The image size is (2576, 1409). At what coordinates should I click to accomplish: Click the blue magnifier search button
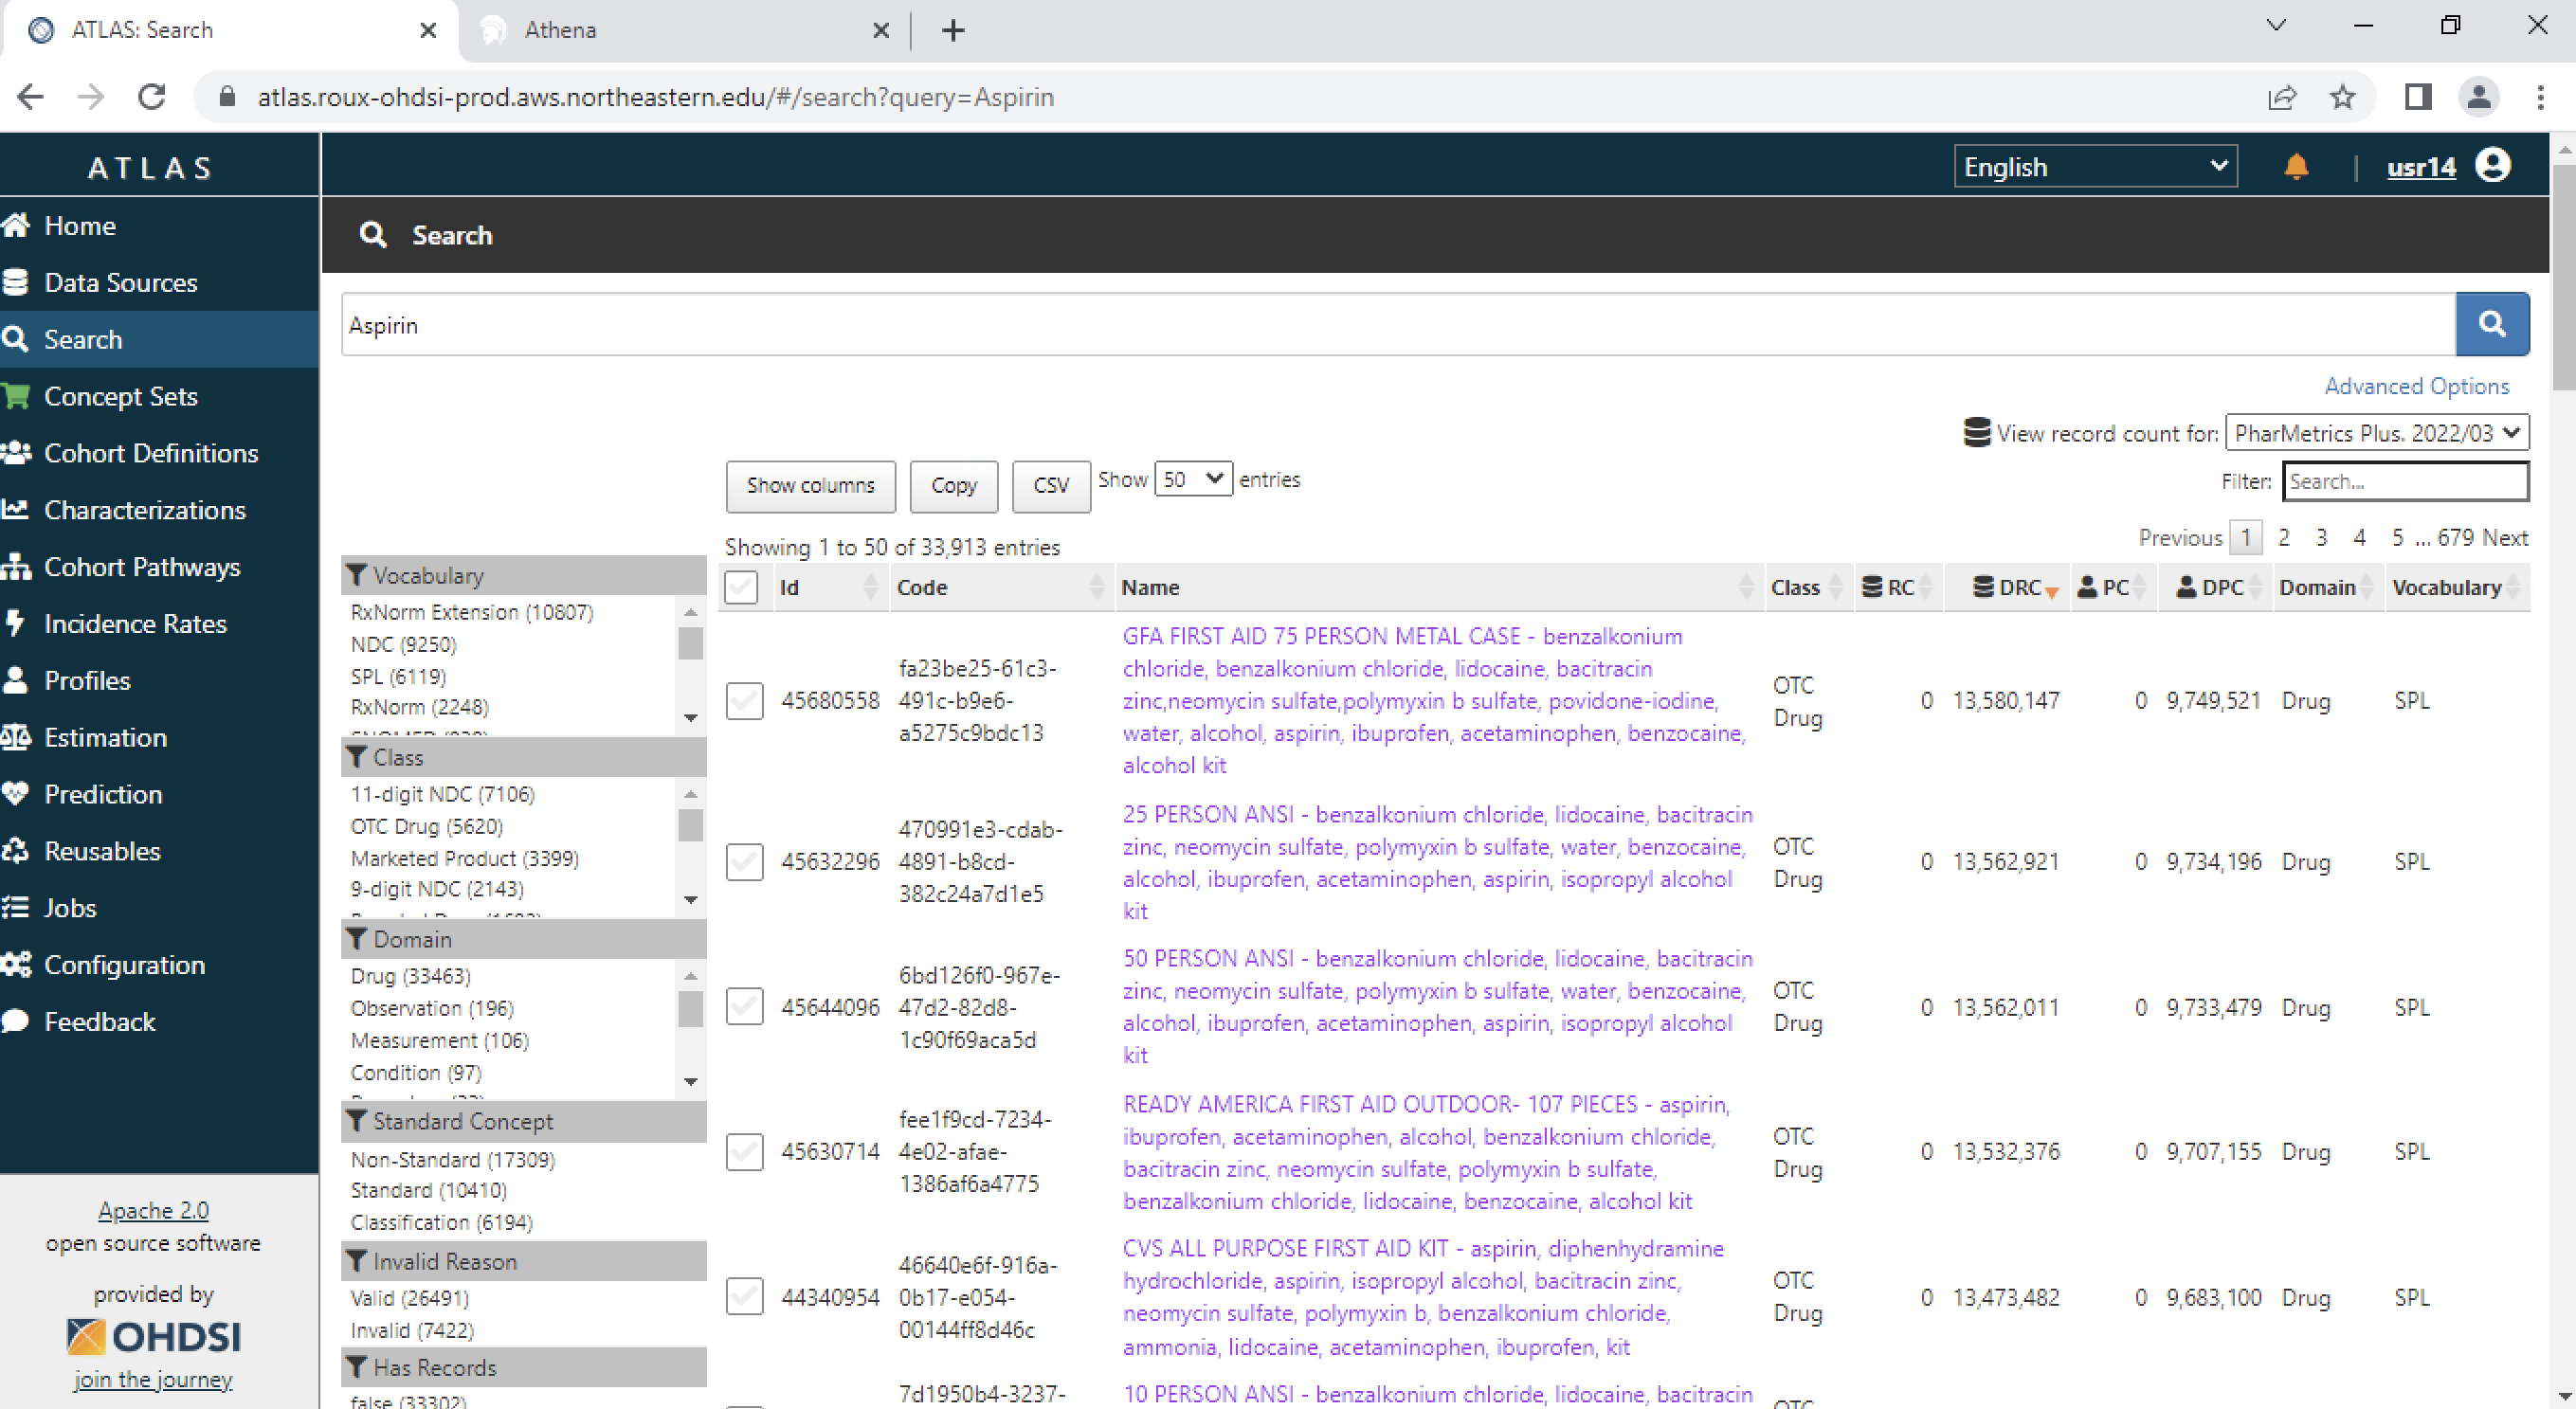pos(2491,324)
